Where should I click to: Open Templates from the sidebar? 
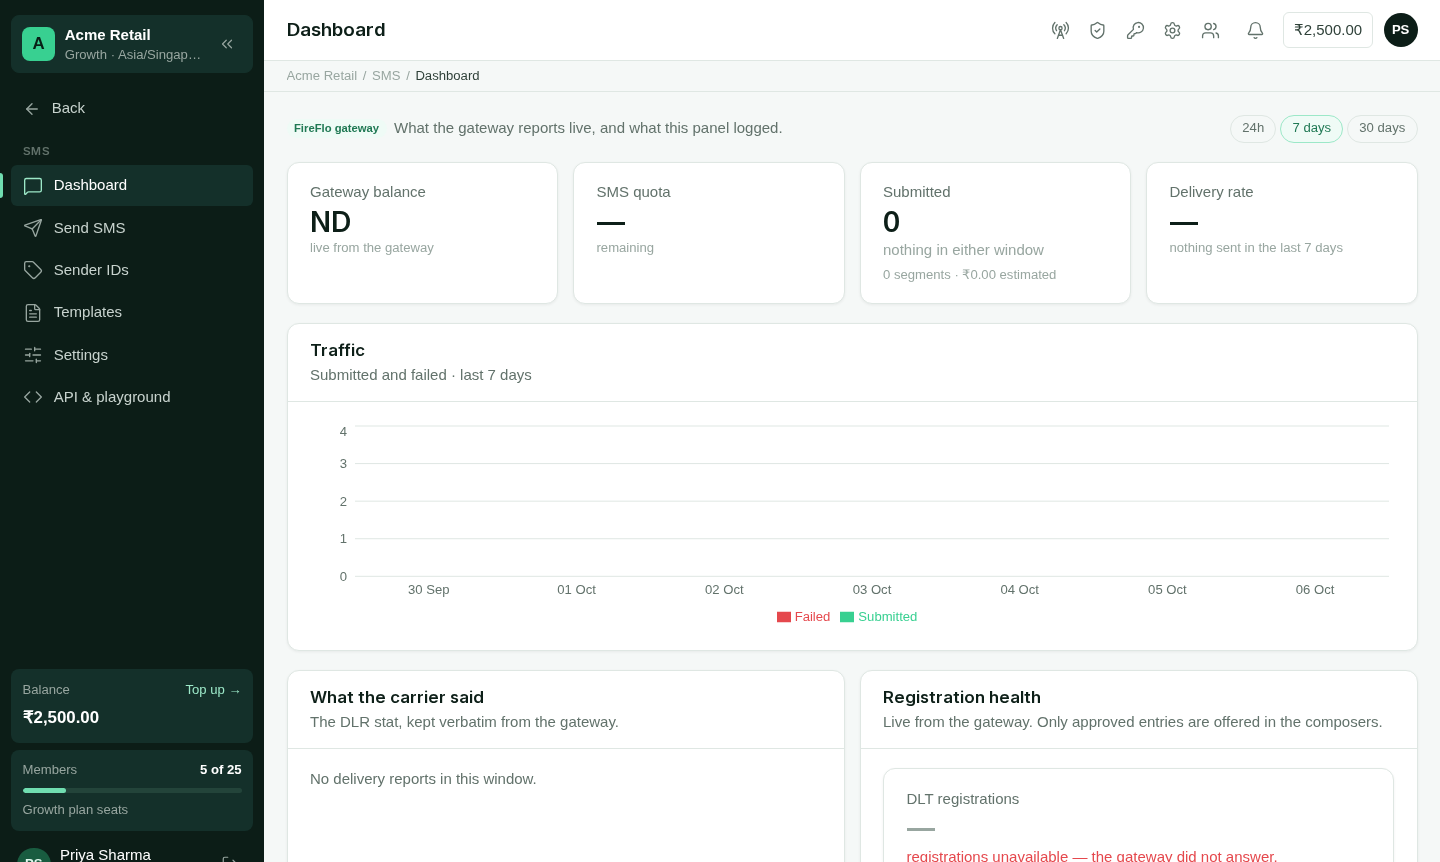click(132, 312)
